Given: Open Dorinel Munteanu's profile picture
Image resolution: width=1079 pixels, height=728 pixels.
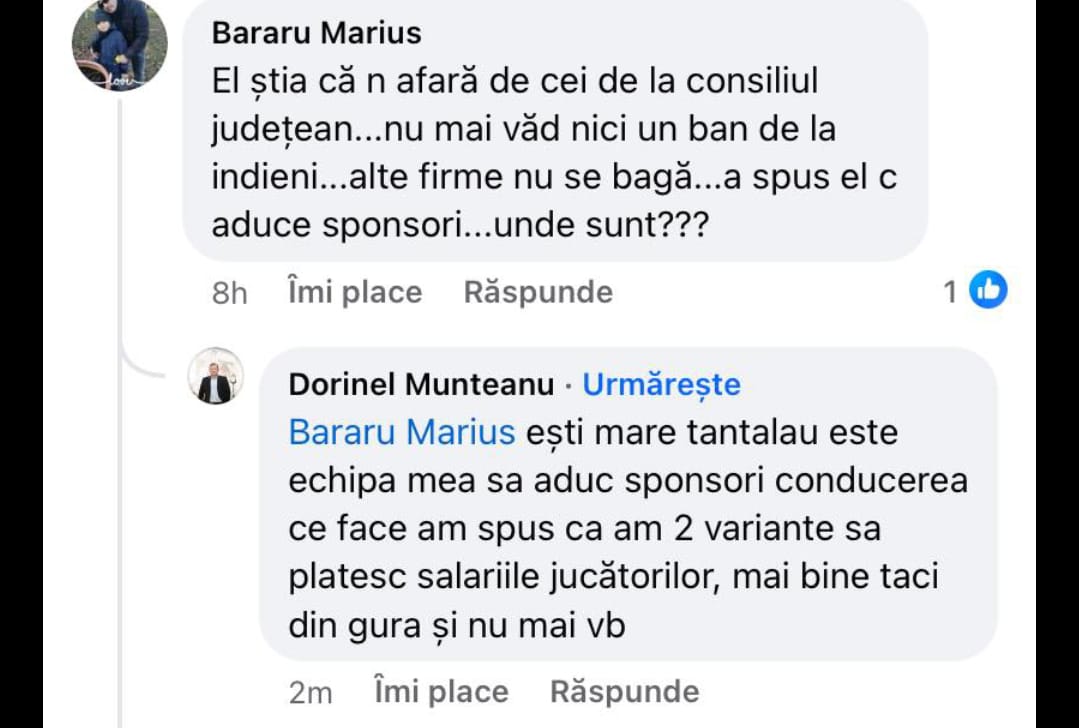Looking at the screenshot, I should (x=216, y=379).
